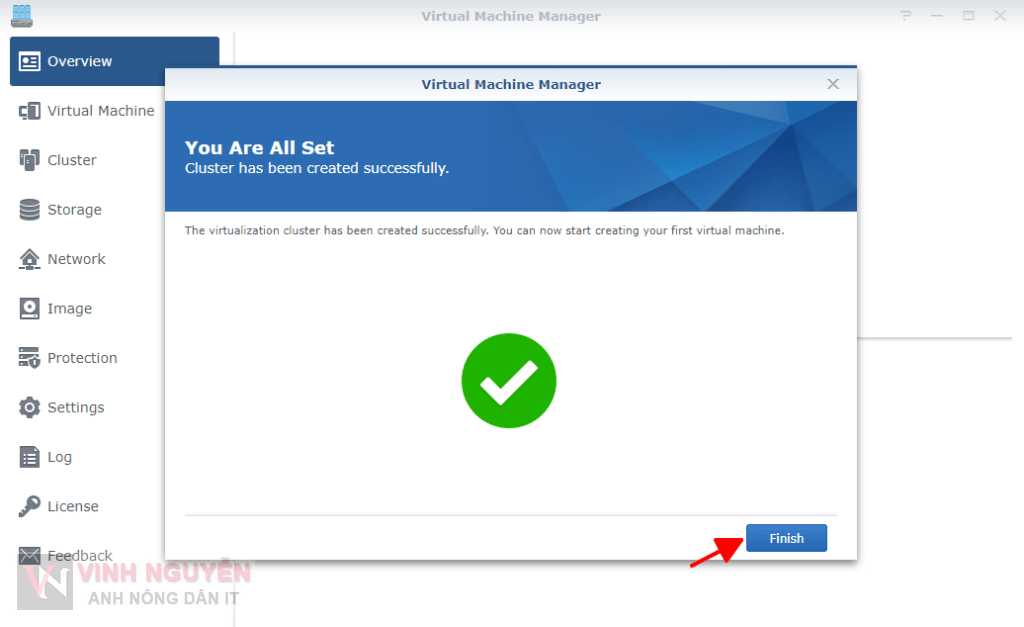Click the Overview icon in the sidebar
Viewport: 1024px width, 627px height.
click(30, 62)
